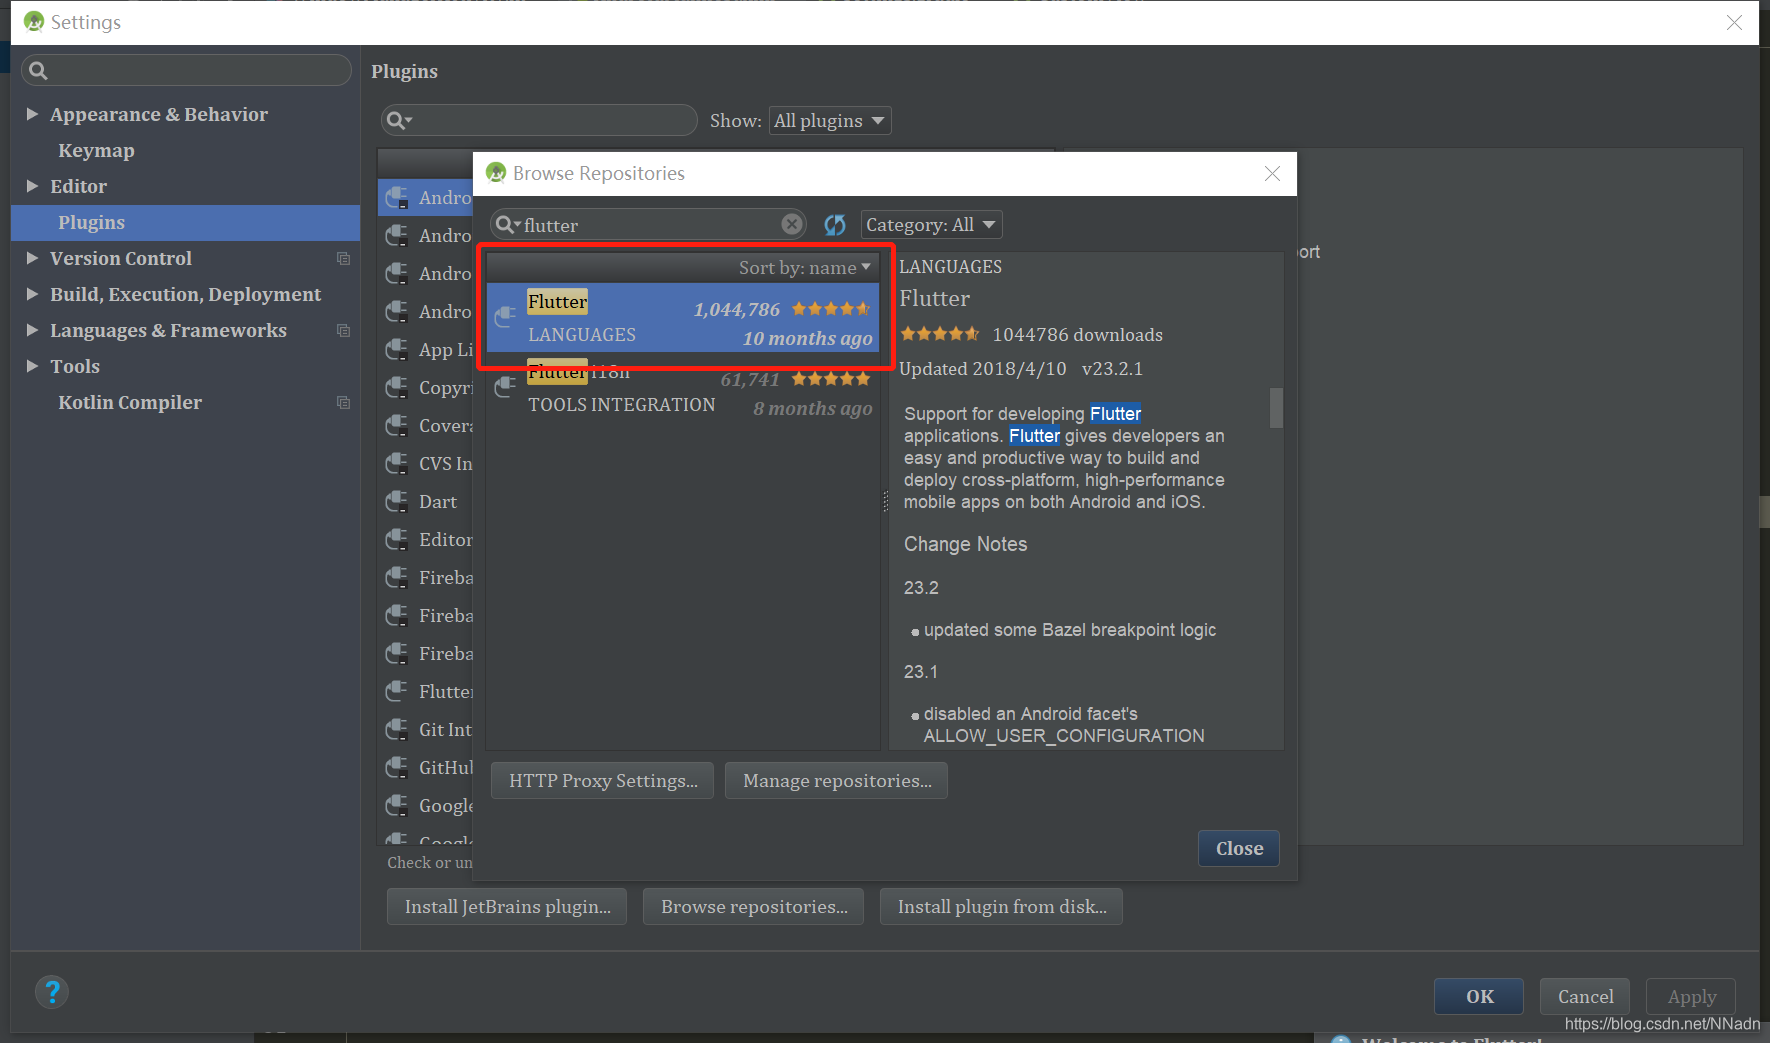Click the Google plugin row icon

coord(397,805)
